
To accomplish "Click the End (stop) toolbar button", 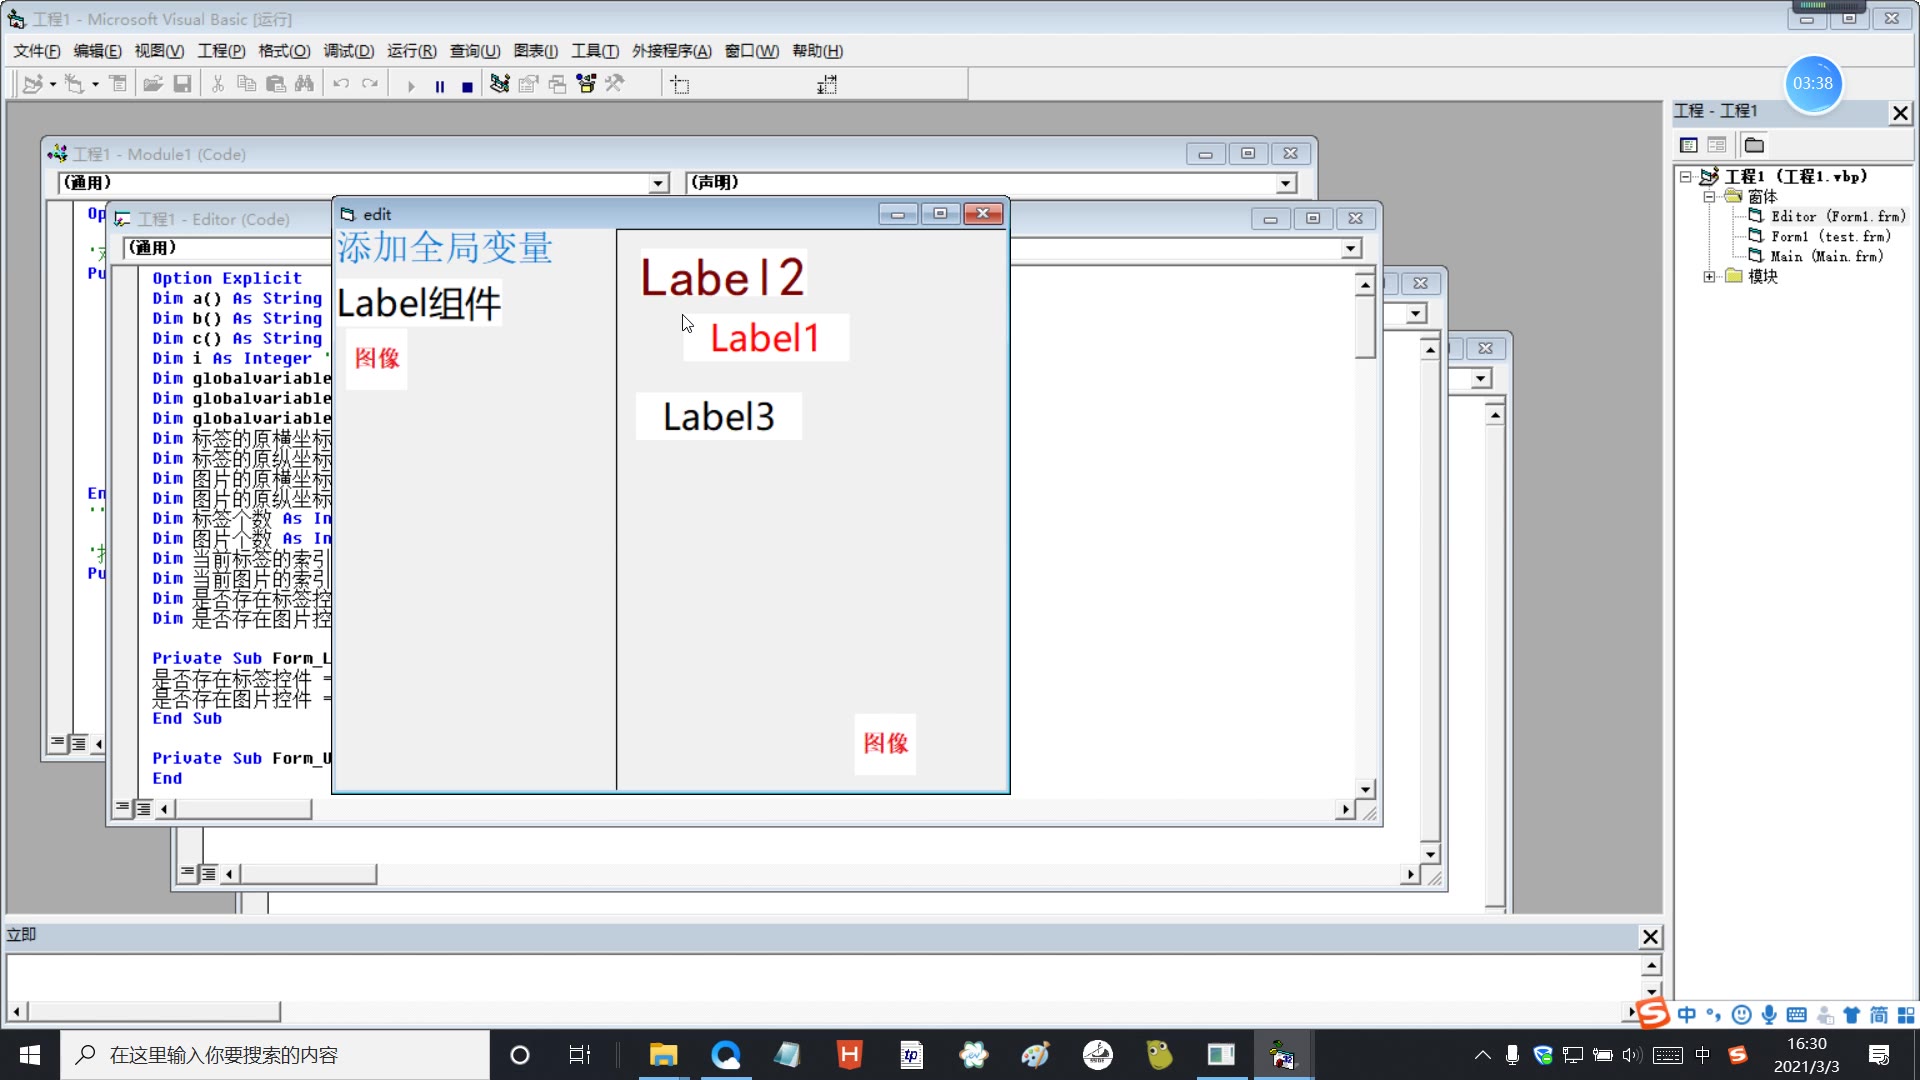I will [x=467, y=86].
